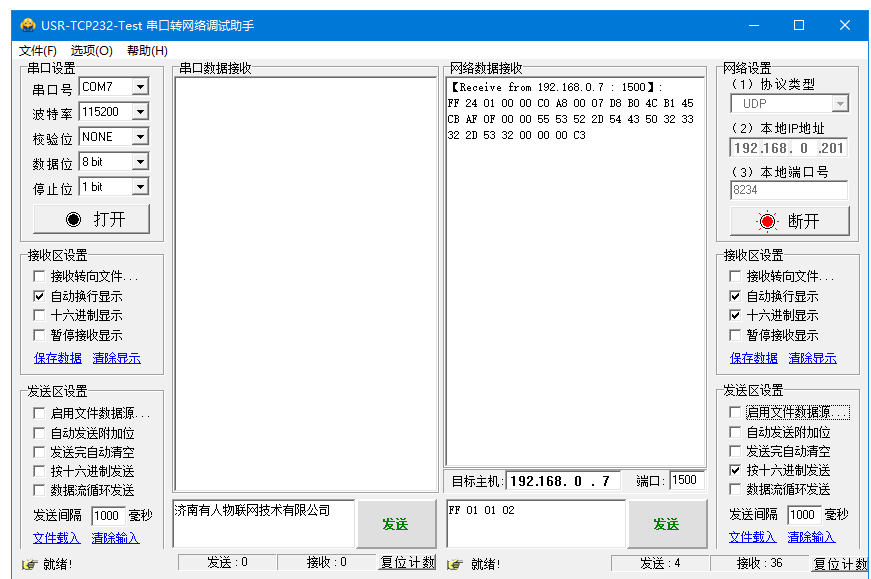The width and height of the screenshot is (871, 579).
Task: Click the serial 保存数据 link on the left
Action: [x=58, y=358]
